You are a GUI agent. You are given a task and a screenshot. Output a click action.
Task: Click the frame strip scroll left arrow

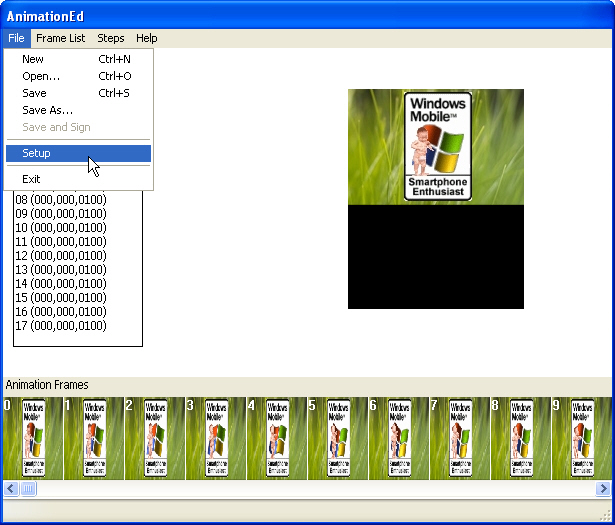11,489
